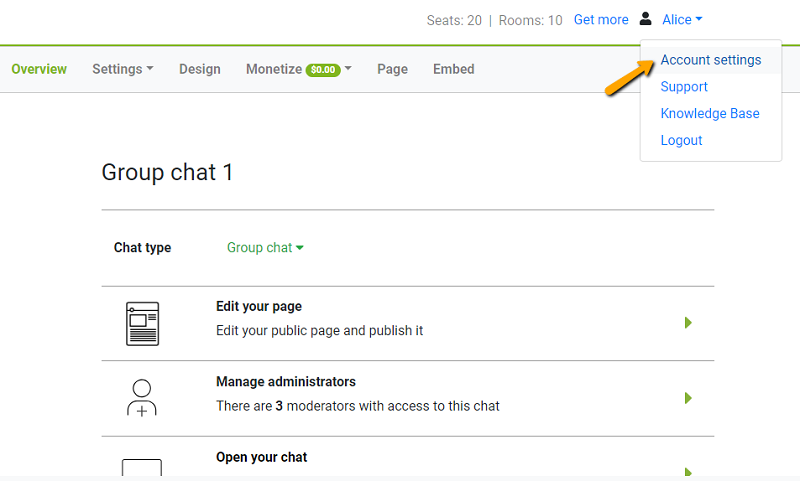Open Knowledge Base from the menu
This screenshot has height=481, width=800.
click(x=709, y=114)
